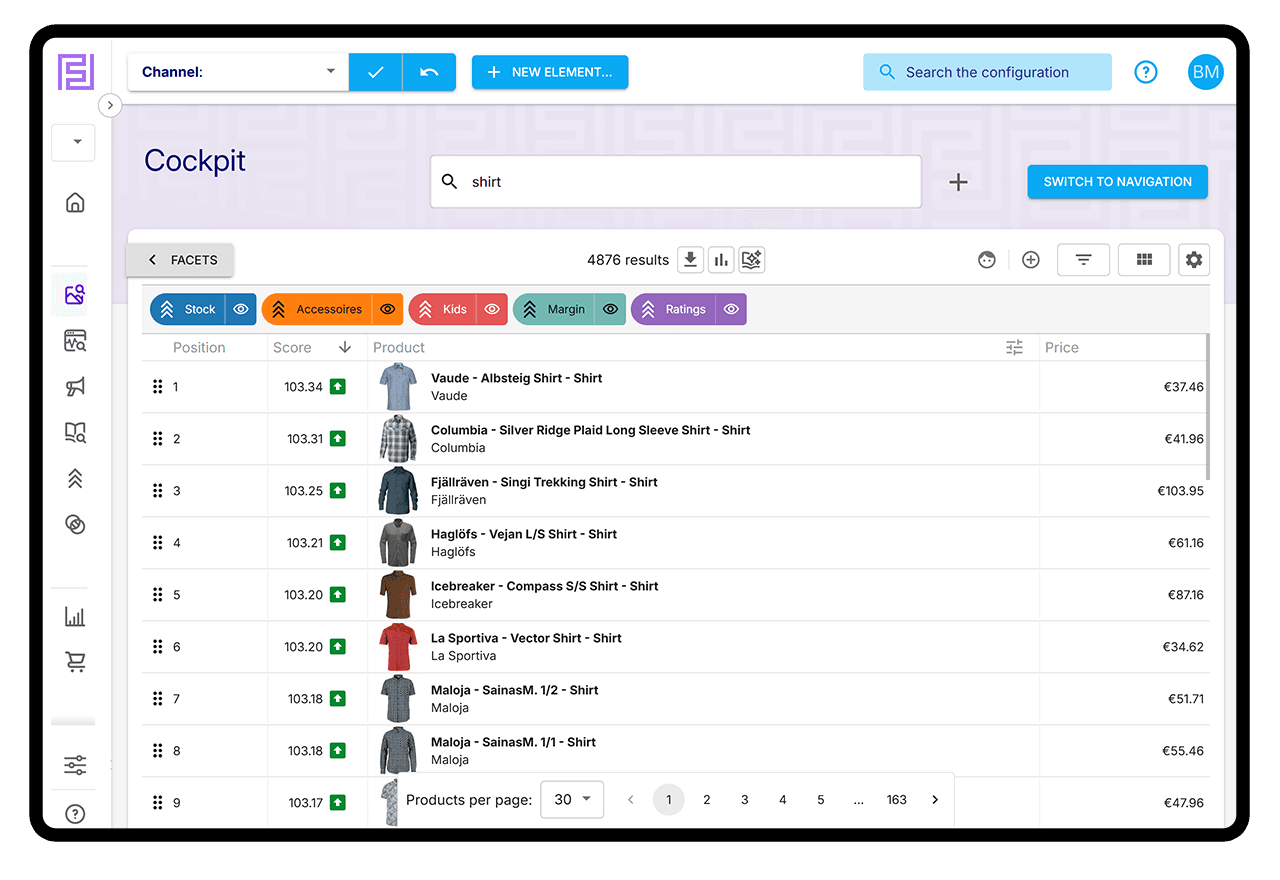This screenshot has height=880, width=1280.
Task: Open the bar chart reports sidebar icon
Action: click(x=75, y=616)
